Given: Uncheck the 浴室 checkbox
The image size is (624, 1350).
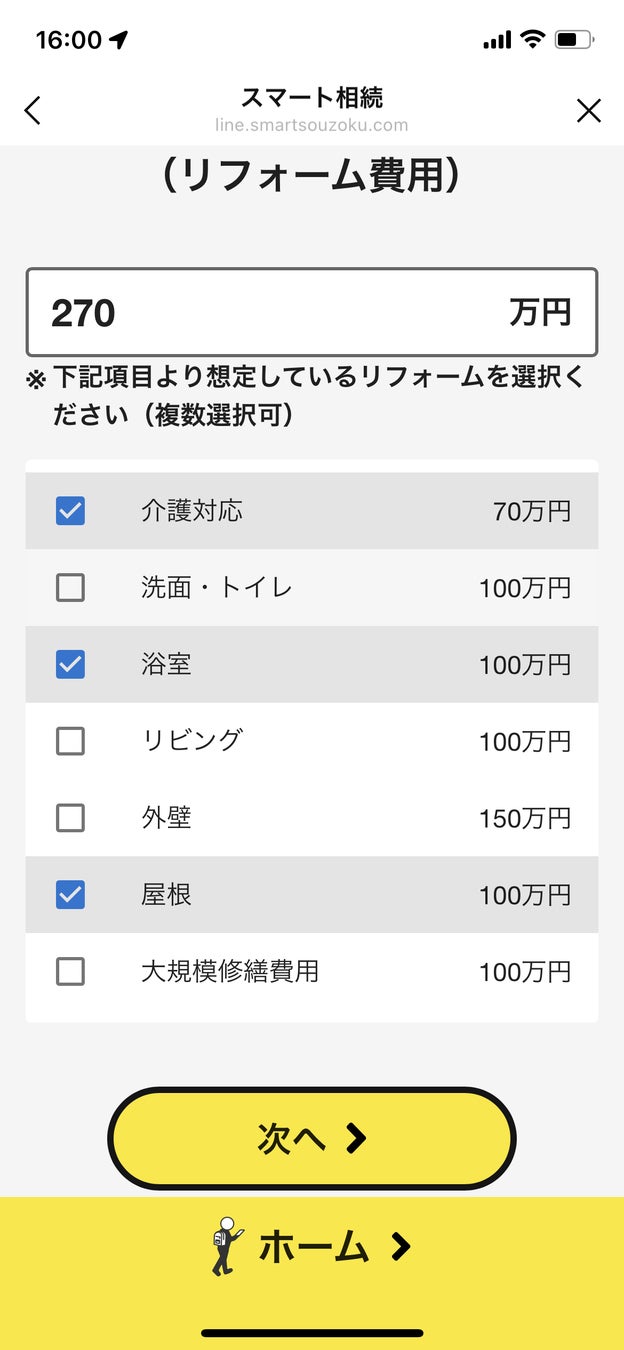Looking at the screenshot, I should pyautogui.click(x=70, y=664).
